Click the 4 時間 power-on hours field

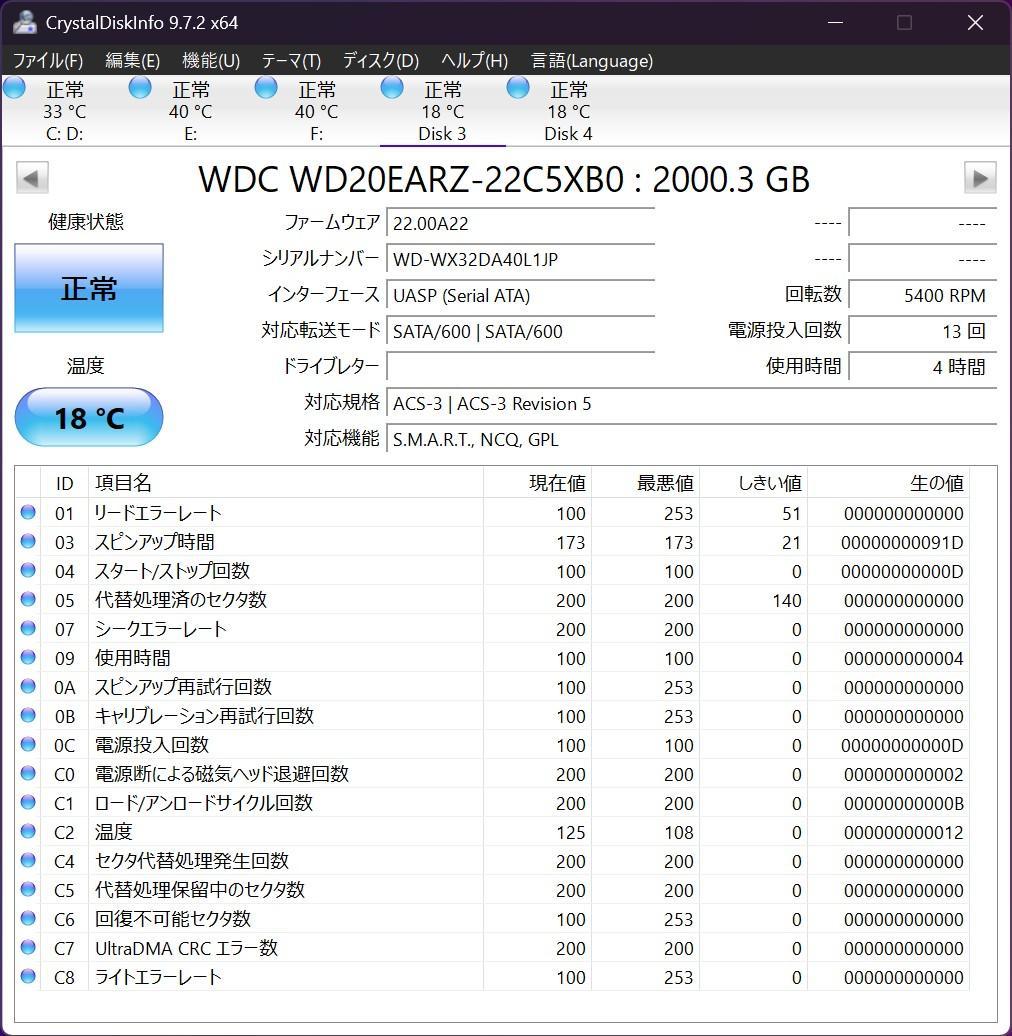[923, 367]
